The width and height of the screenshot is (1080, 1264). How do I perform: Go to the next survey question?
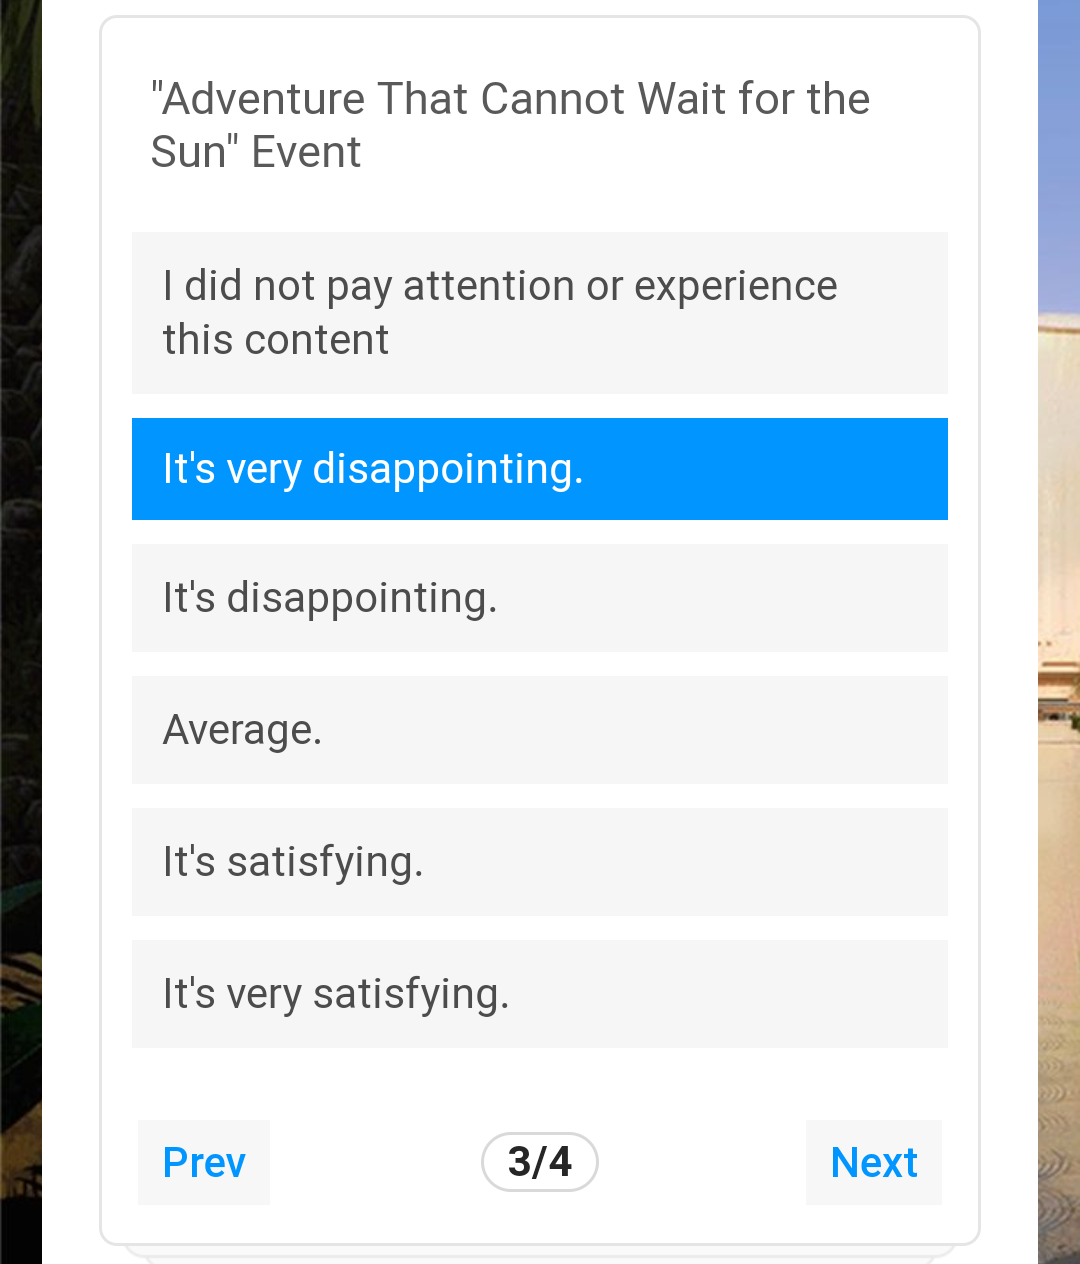pos(874,1162)
